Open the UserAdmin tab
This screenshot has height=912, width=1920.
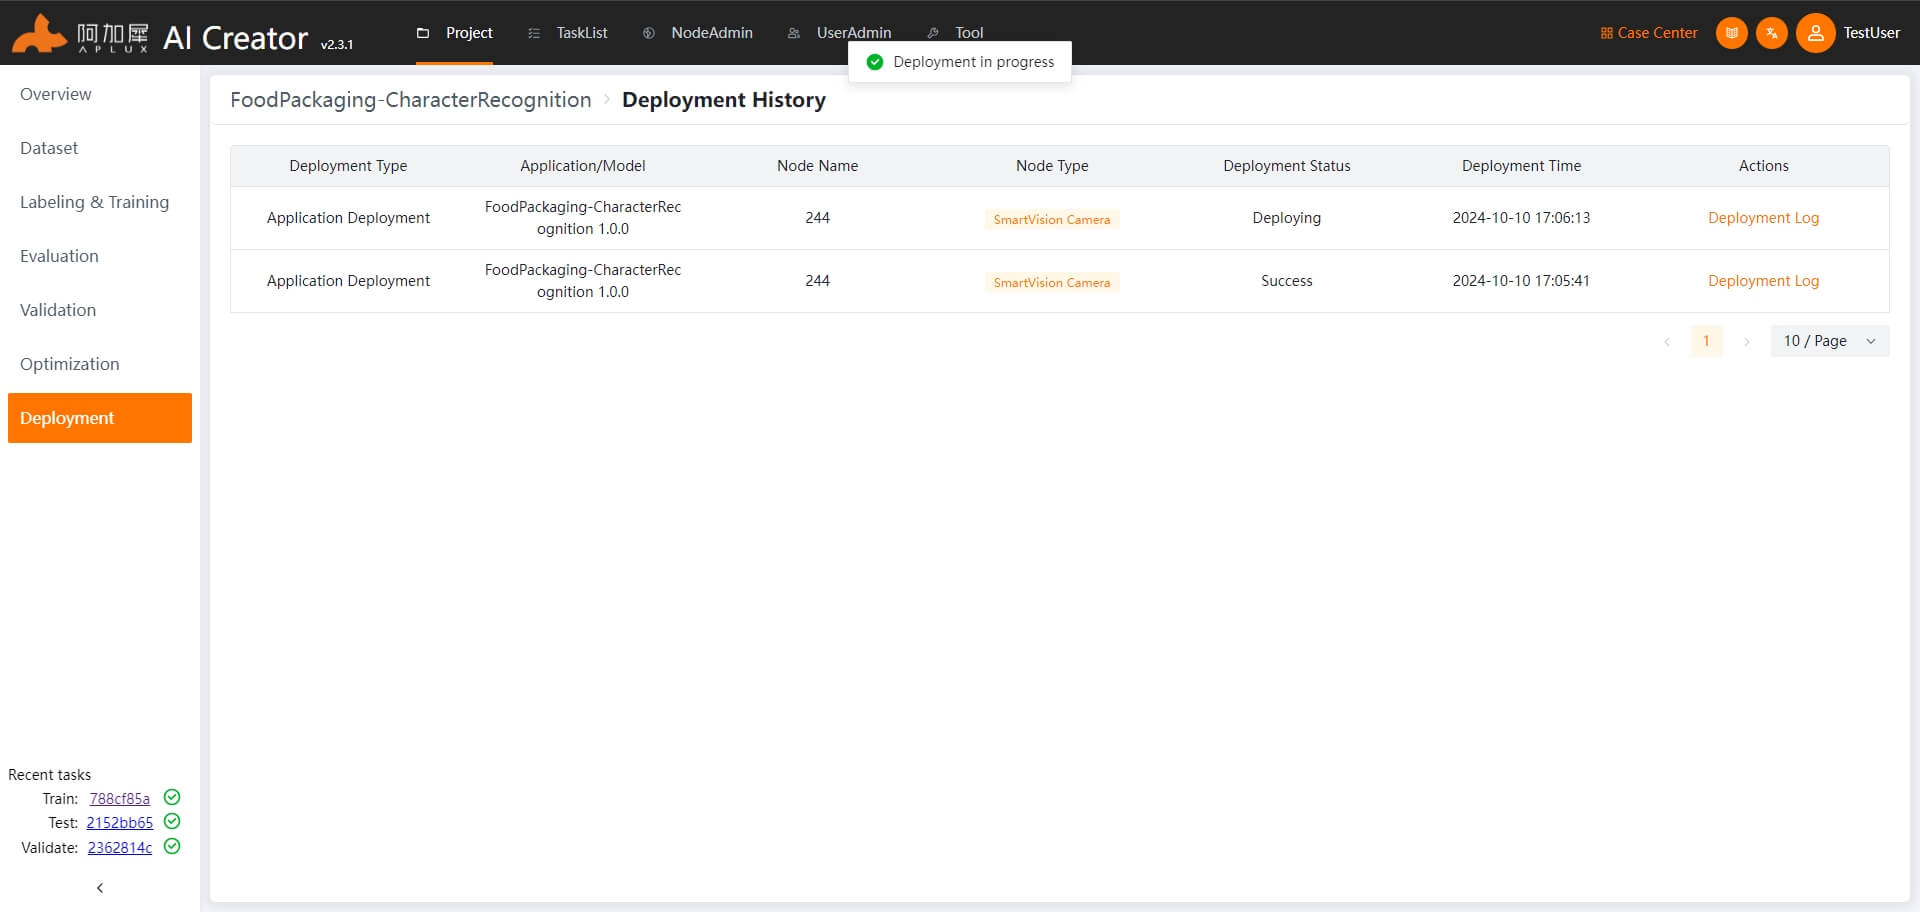coord(839,33)
